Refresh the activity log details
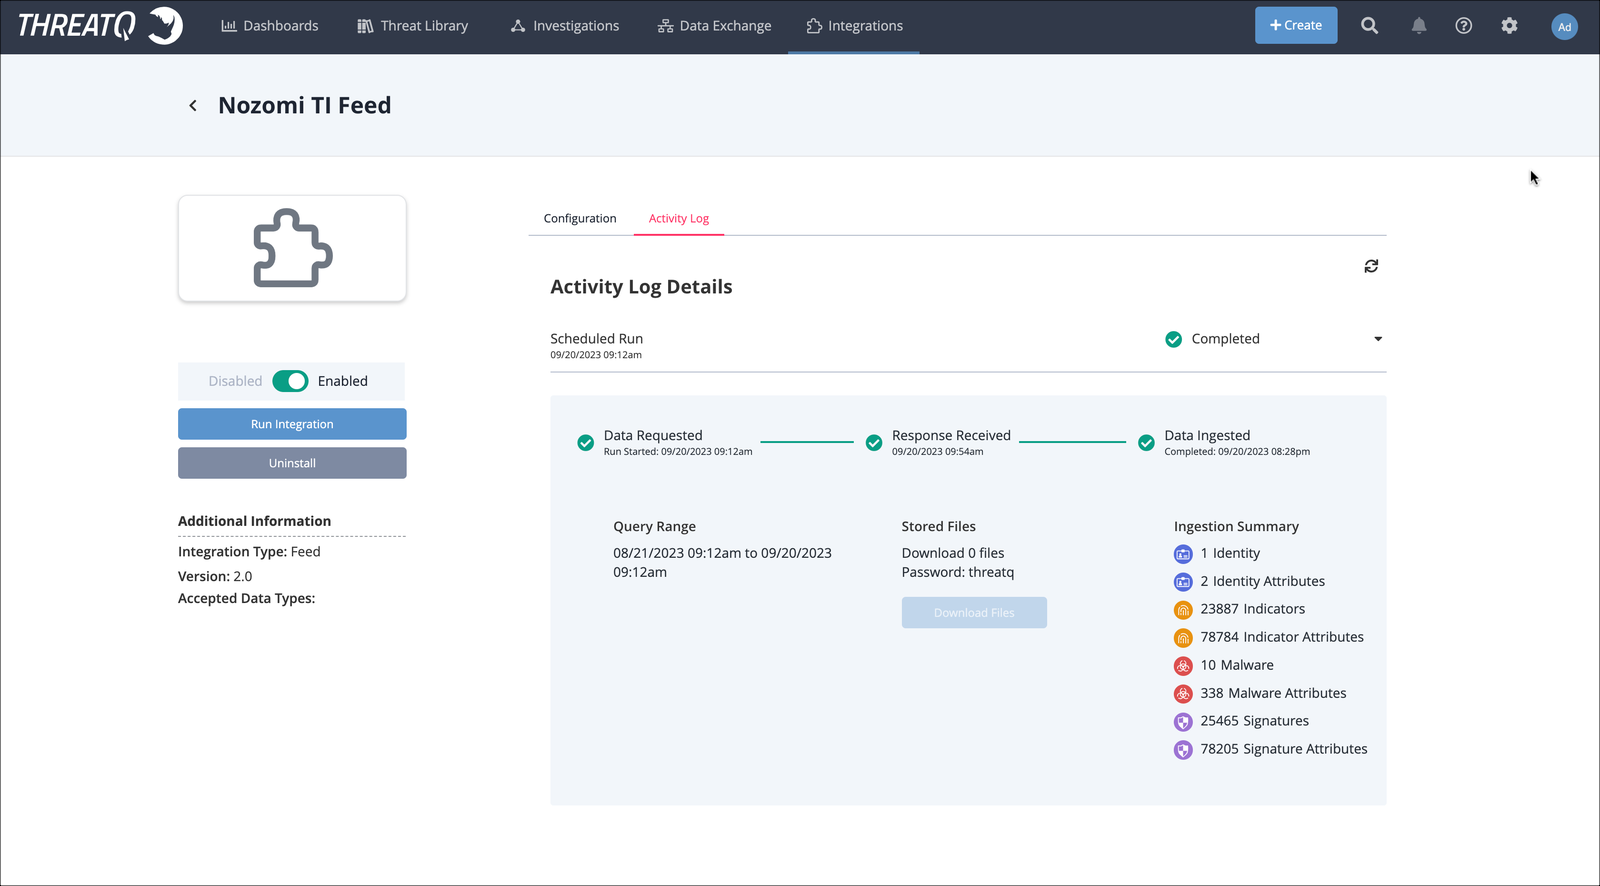This screenshot has height=886, width=1600. coord(1371,266)
